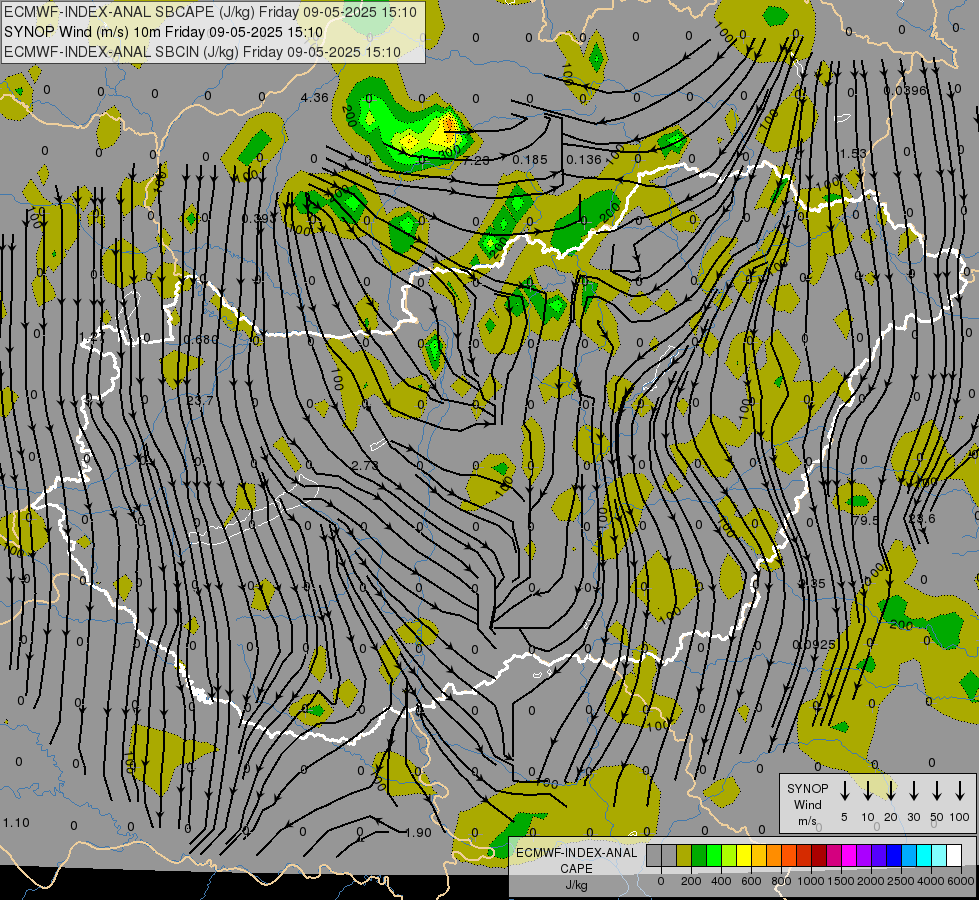The width and height of the screenshot is (979, 900).
Task: Click the 23.6 value on the map
Action: point(922,519)
